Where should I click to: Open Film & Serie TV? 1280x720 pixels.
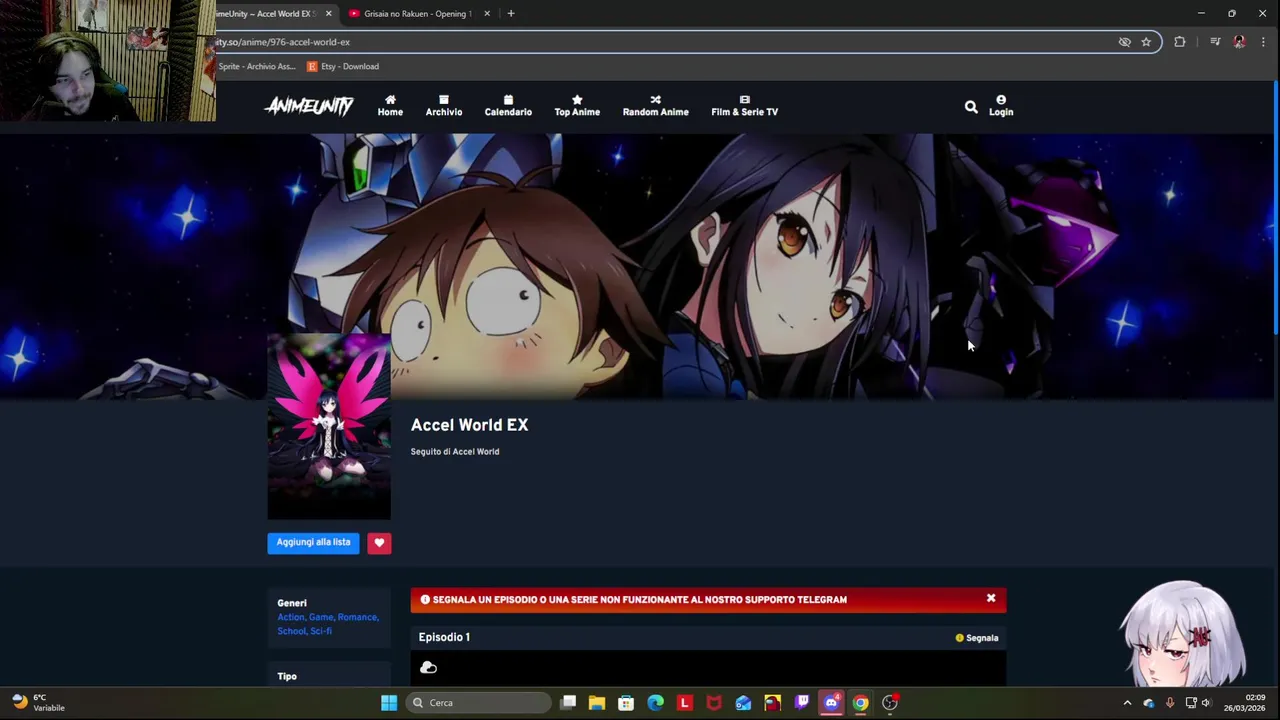(744, 106)
